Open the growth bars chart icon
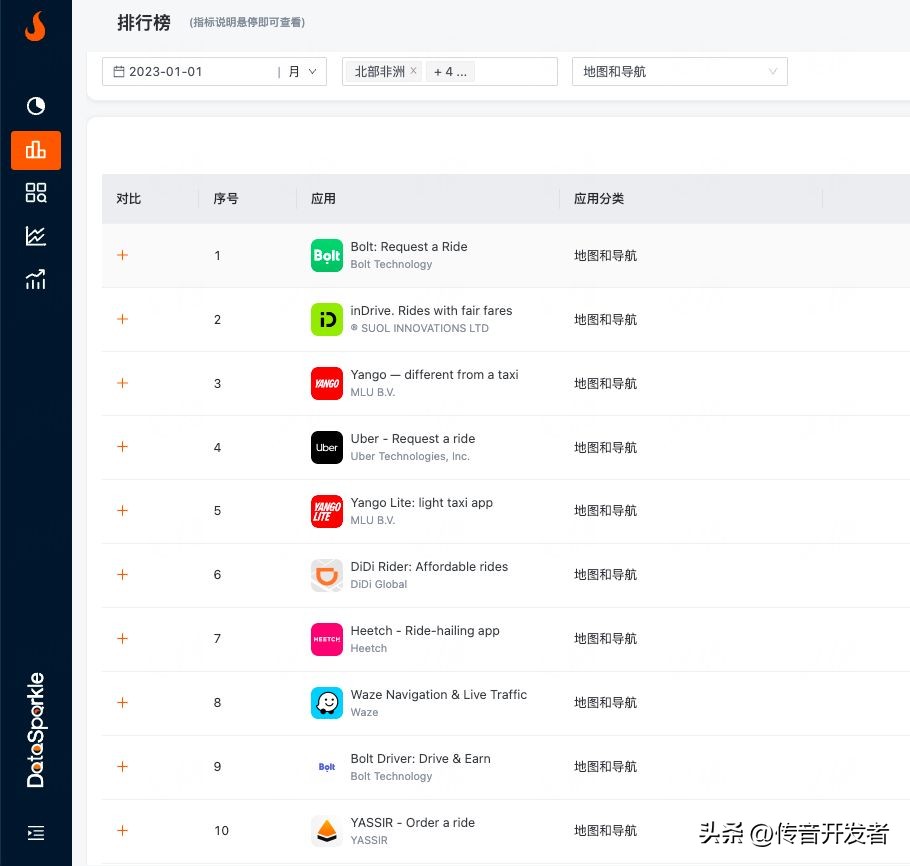Image resolution: width=910 pixels, height=866 pixels. click(x=36, y=280)
